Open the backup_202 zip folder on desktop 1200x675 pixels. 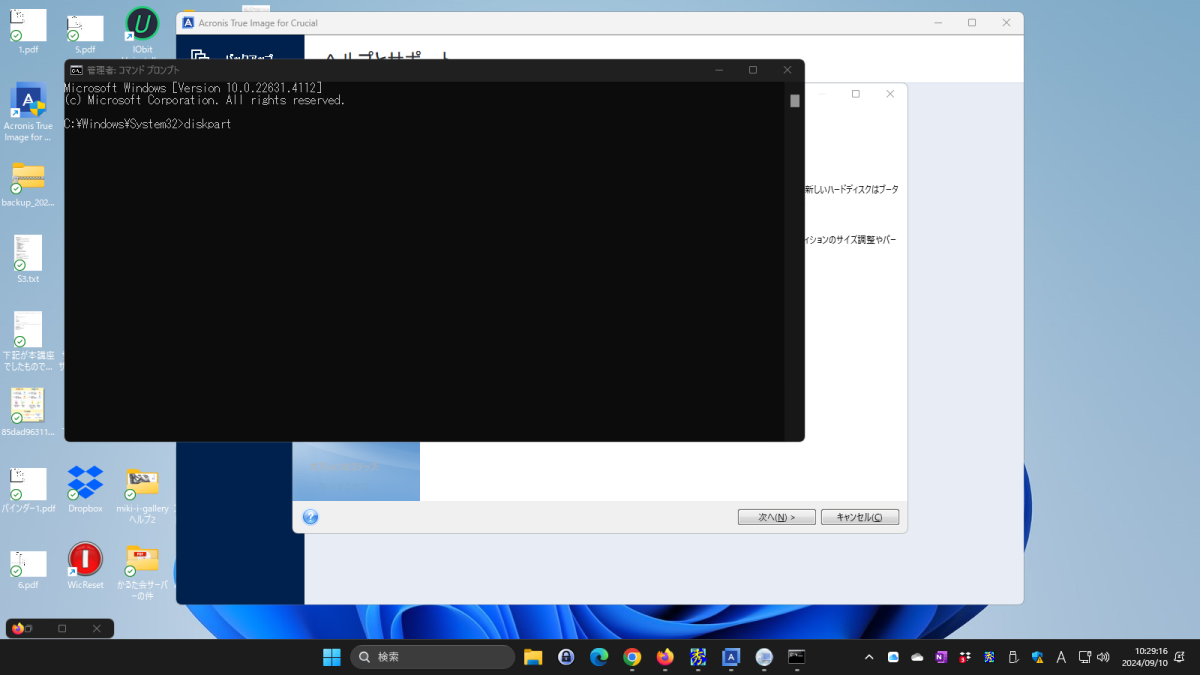point(28,182)
